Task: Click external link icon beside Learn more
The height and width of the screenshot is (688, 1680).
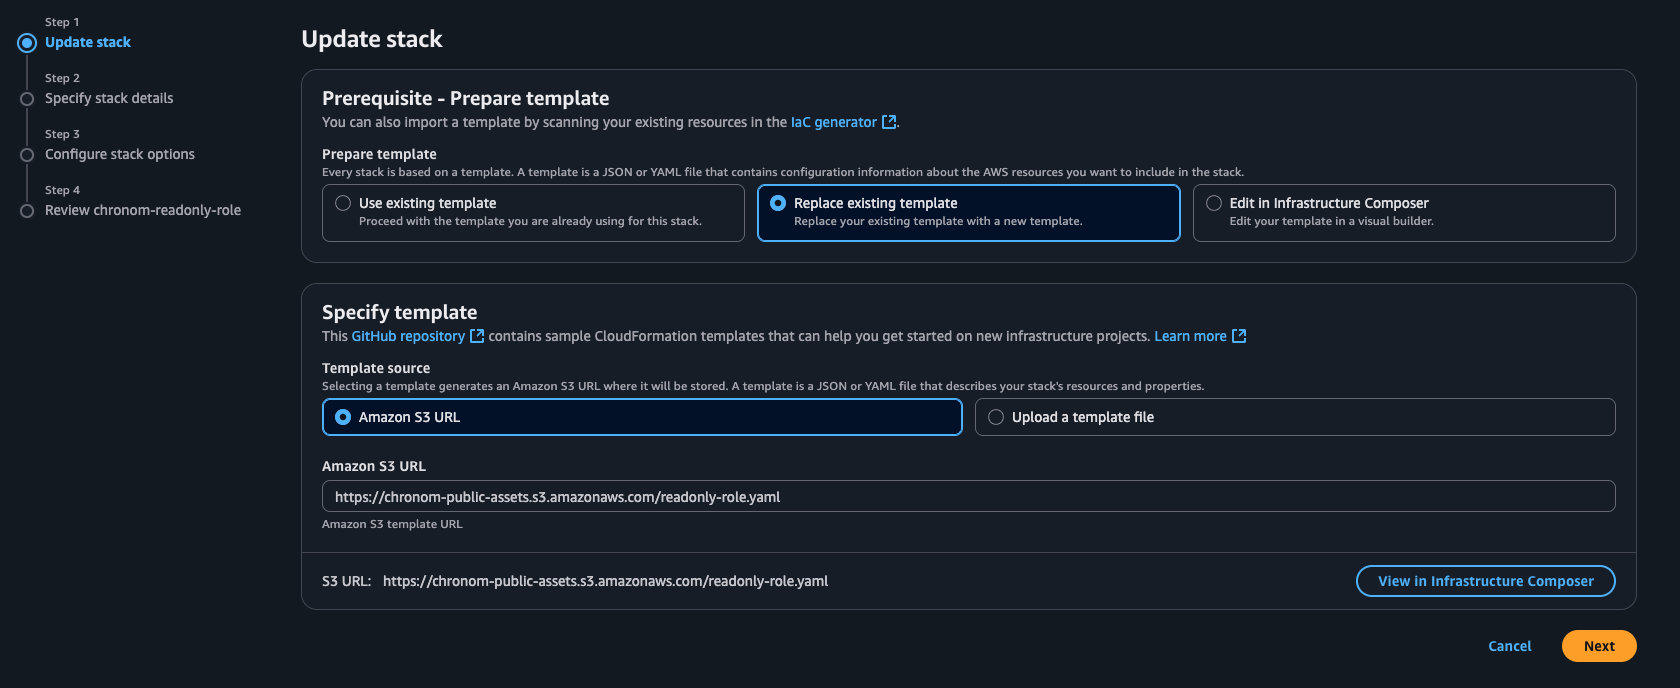Action: coord(1239,336)
